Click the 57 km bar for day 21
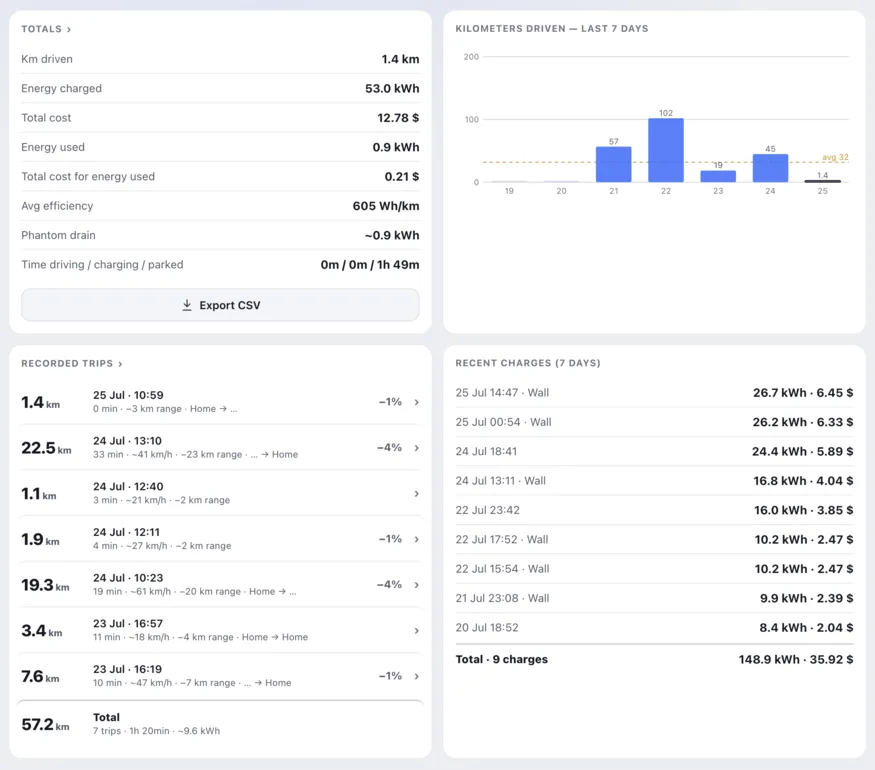875x770 pixels. pyautogui.click(x=613, y=164)
